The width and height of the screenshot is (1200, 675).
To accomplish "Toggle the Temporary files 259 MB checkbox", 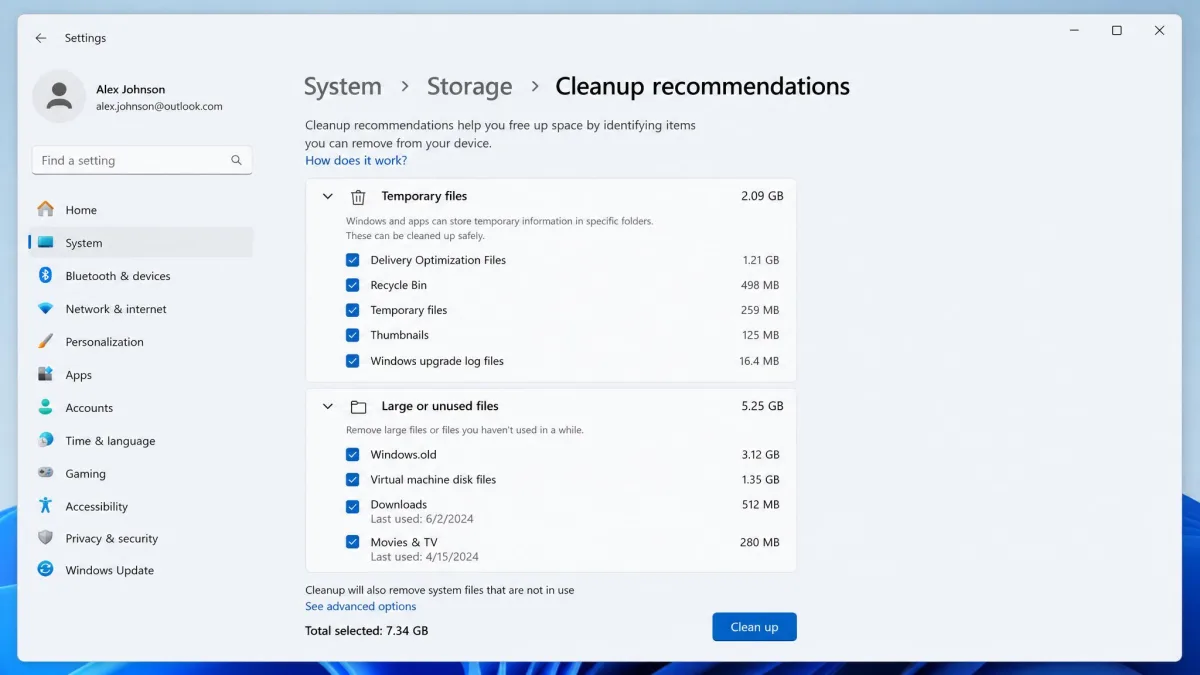I will pyautogui.click(x=352, y=310).
